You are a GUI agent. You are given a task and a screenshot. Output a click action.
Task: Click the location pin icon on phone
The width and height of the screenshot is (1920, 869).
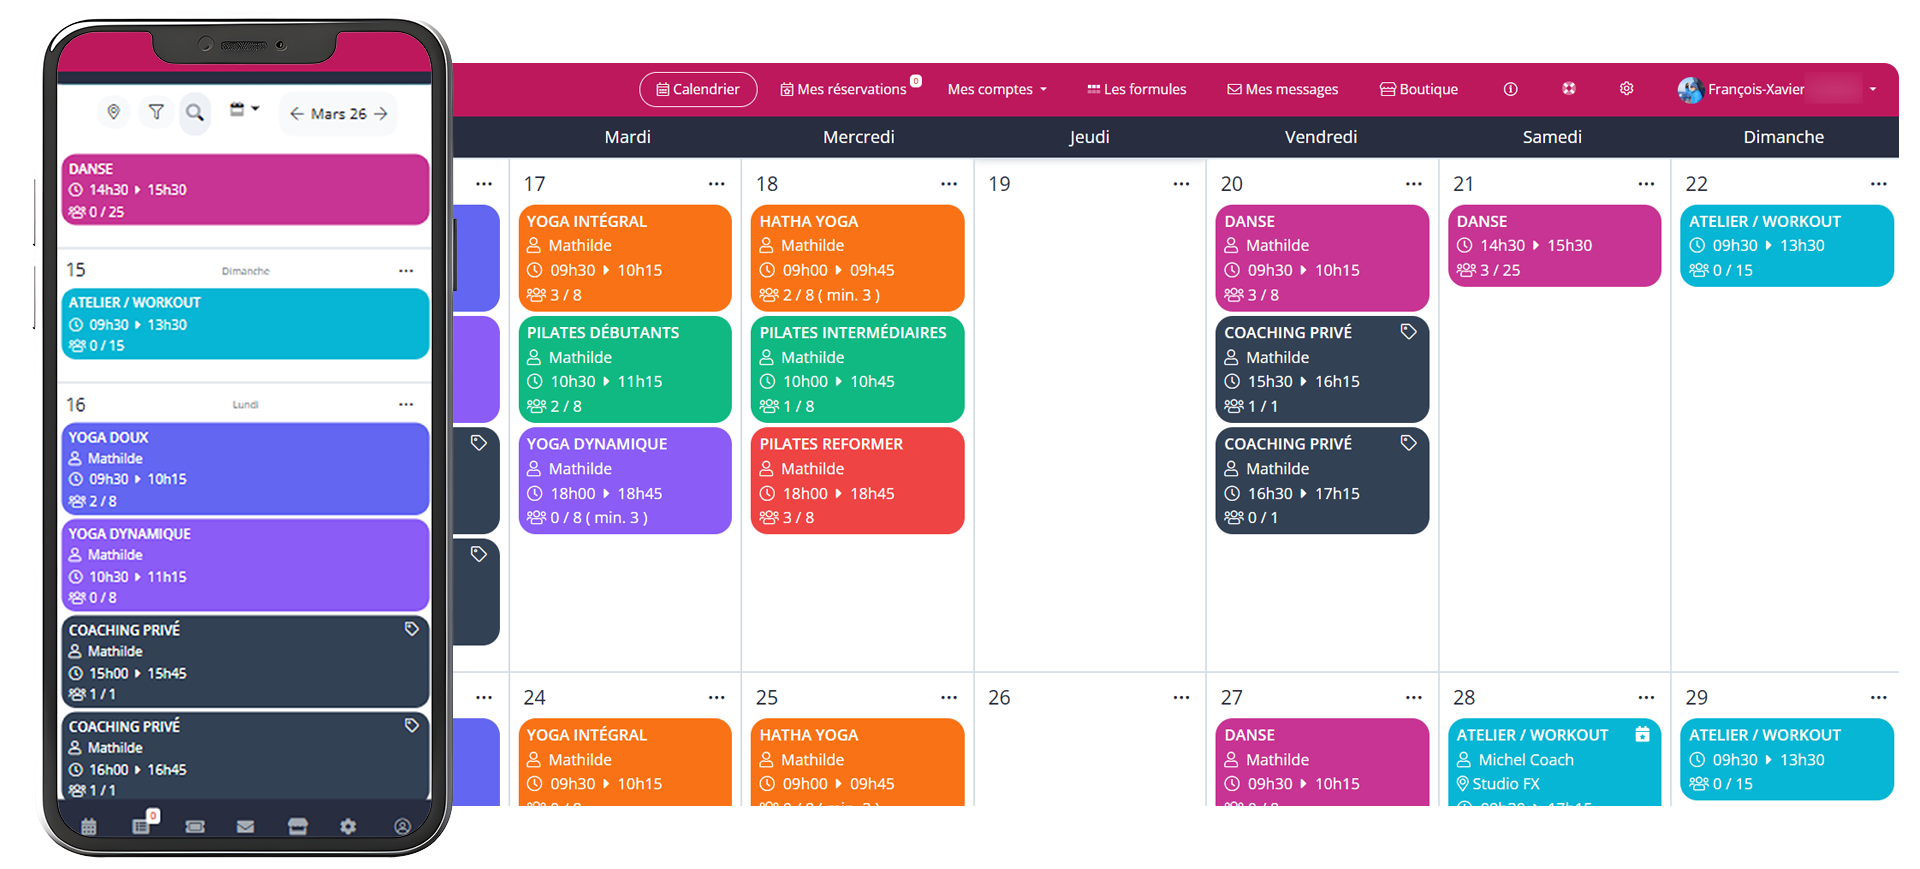click(114, 112)
